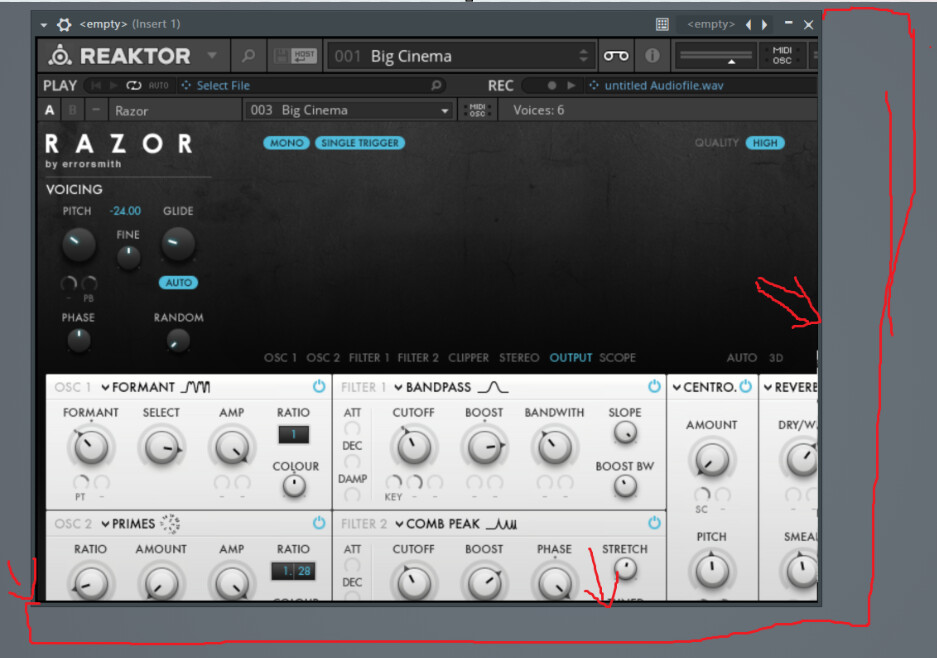Screen dimensions: 937x658
Task: Open the REVERB effect dropdown
Action: click(x=790, y=387)
